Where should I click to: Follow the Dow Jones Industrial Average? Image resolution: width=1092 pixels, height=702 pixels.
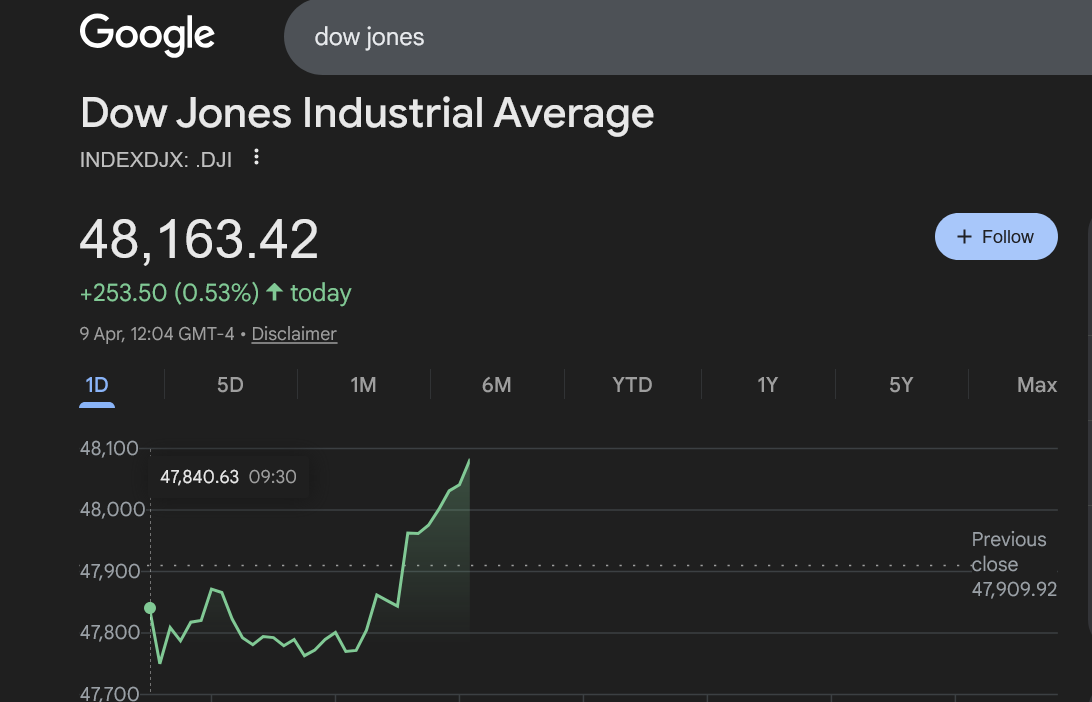point(995,236)
